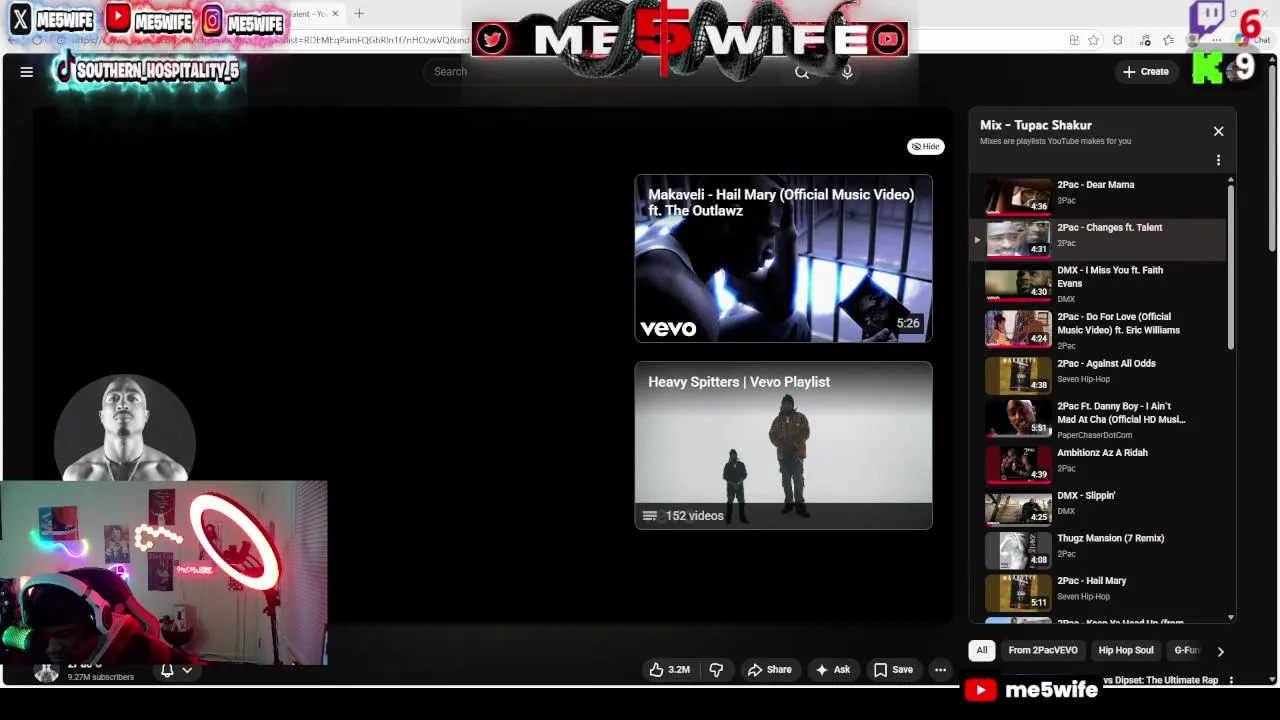Start voice search with microphone icon

[x=847, y=72]
